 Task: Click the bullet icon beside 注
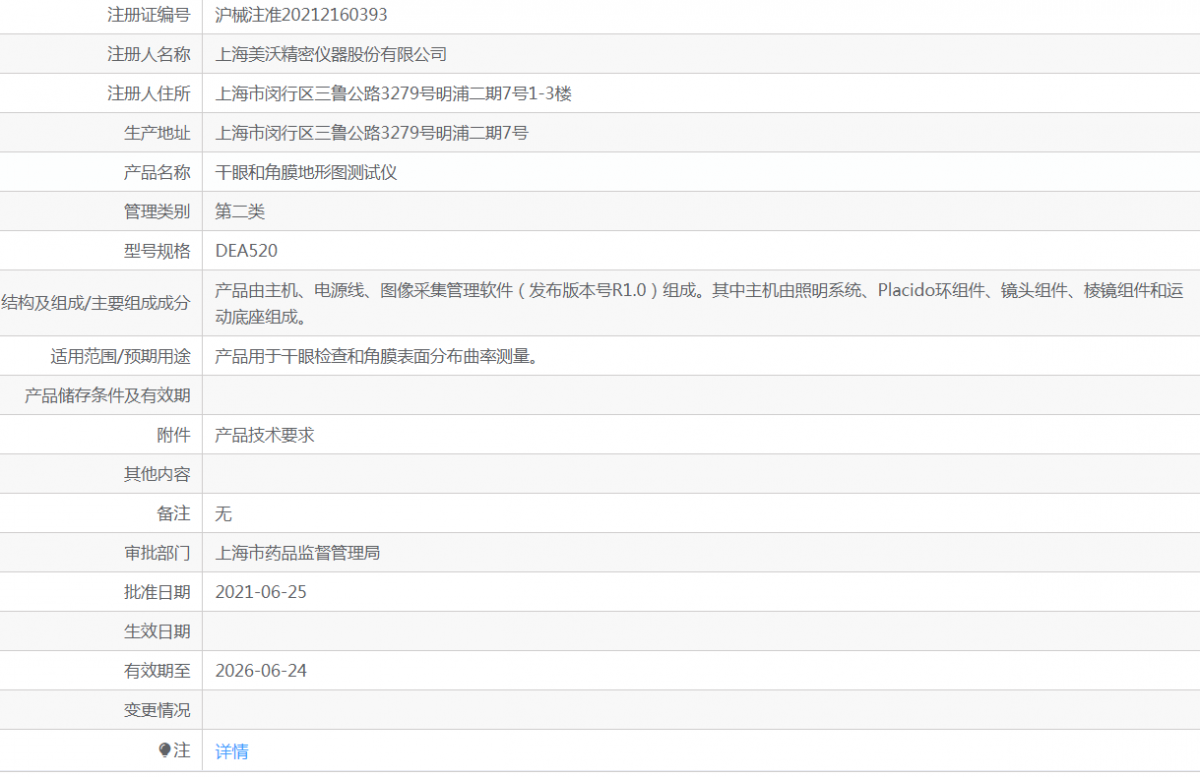pyautogui.click(x=165, y=750)
